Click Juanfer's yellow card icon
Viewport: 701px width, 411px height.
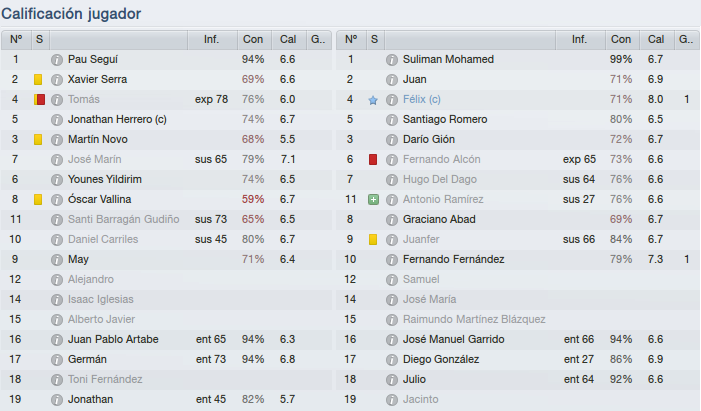(x=373, y=239)
